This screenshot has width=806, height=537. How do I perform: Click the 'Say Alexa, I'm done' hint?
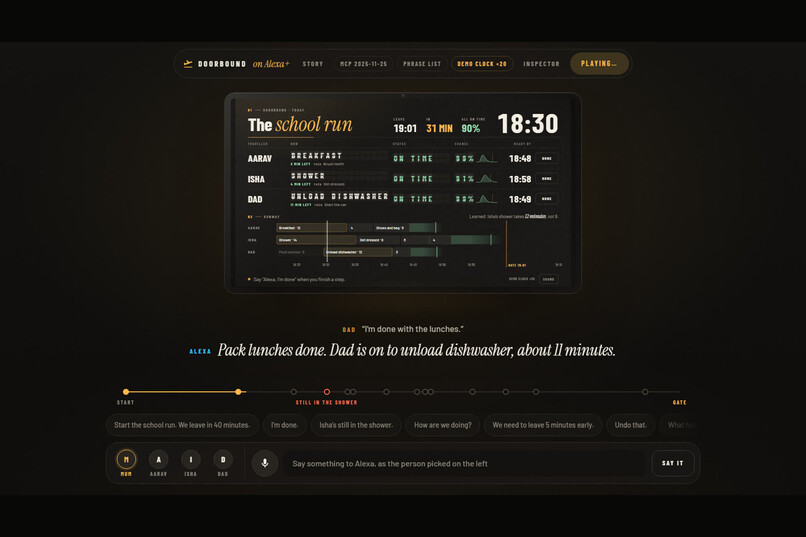[299, 280]
